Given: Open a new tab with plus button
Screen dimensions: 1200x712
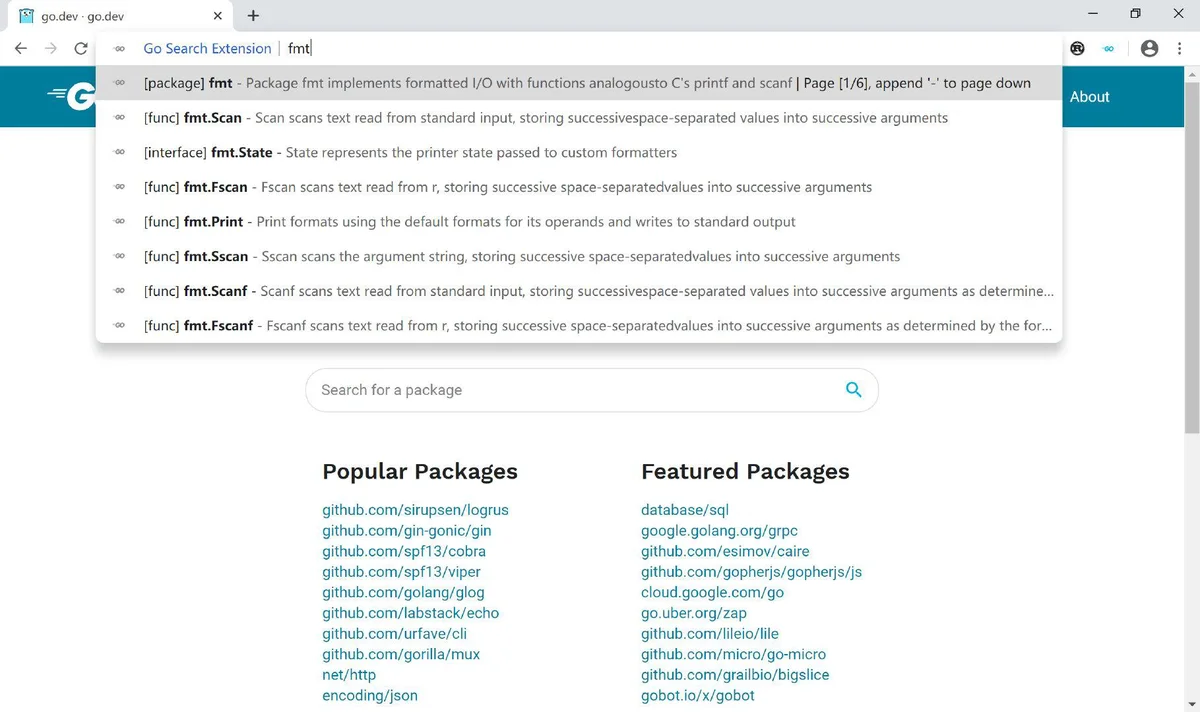Looking at the screenshot, I should point(253,15).
